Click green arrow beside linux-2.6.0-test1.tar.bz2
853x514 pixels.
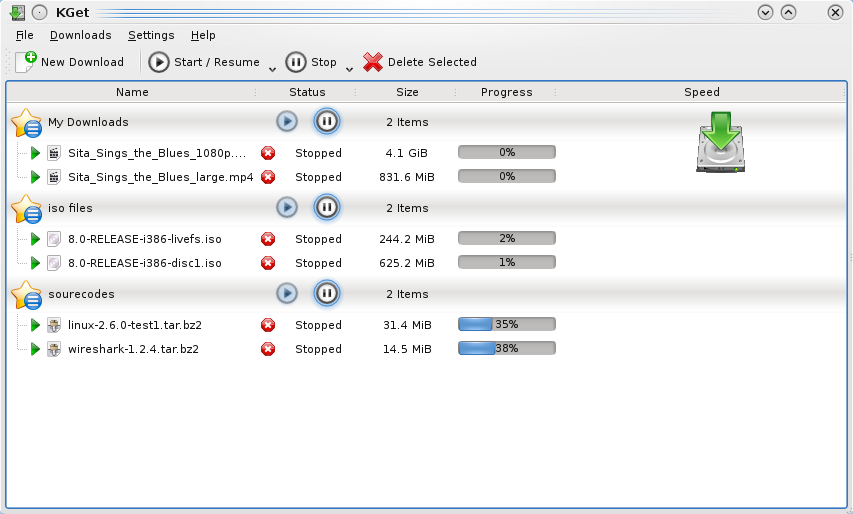(x=35, y=325)
